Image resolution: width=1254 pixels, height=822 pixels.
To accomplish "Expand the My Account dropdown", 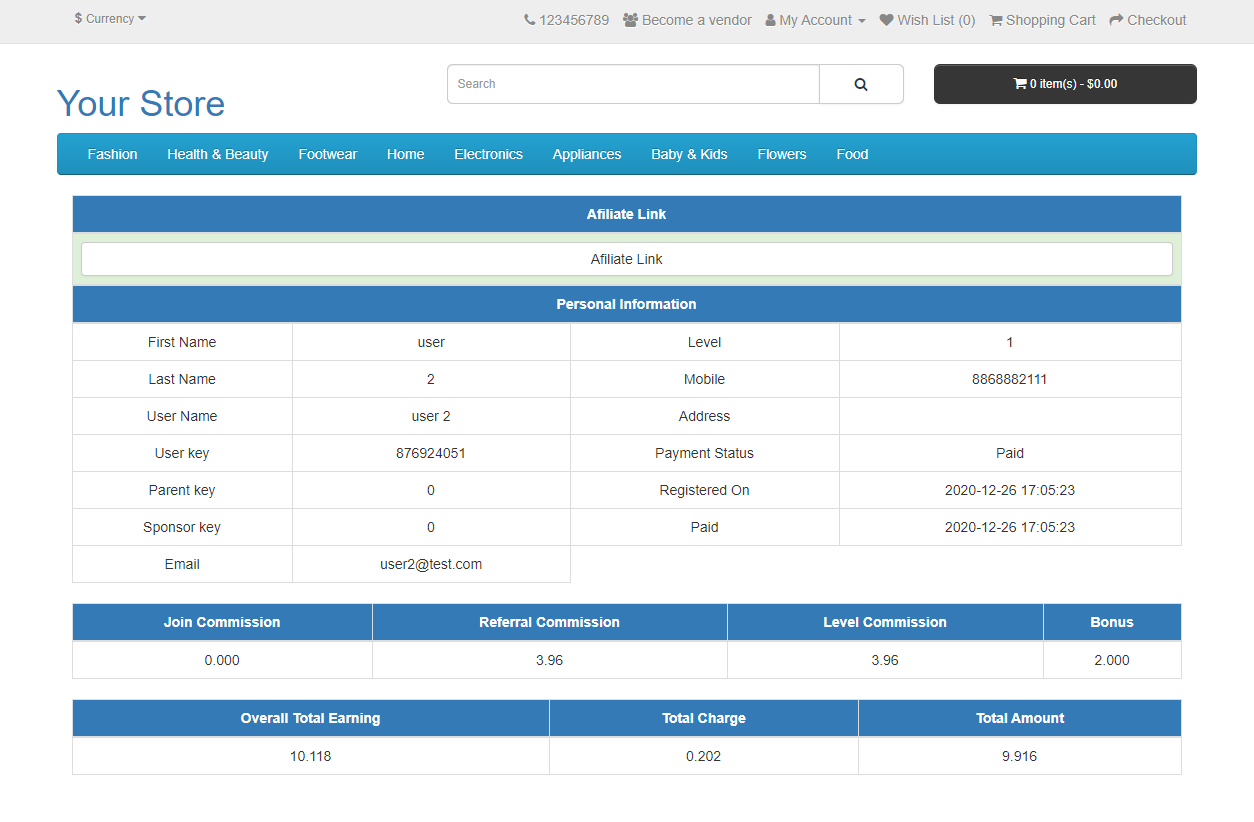I will [815, 19].
